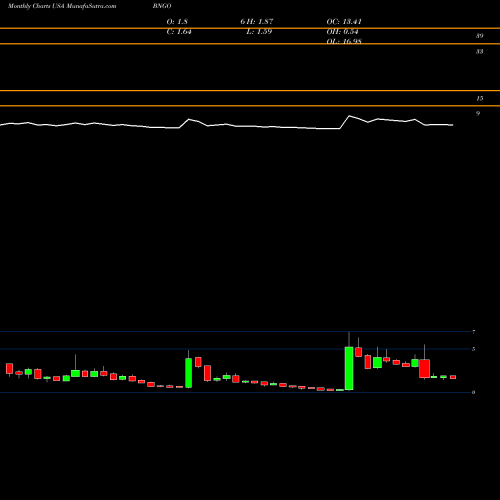
Task: Click the upper axis label 33
Action: pyautogui.click(x=479, y=51)
